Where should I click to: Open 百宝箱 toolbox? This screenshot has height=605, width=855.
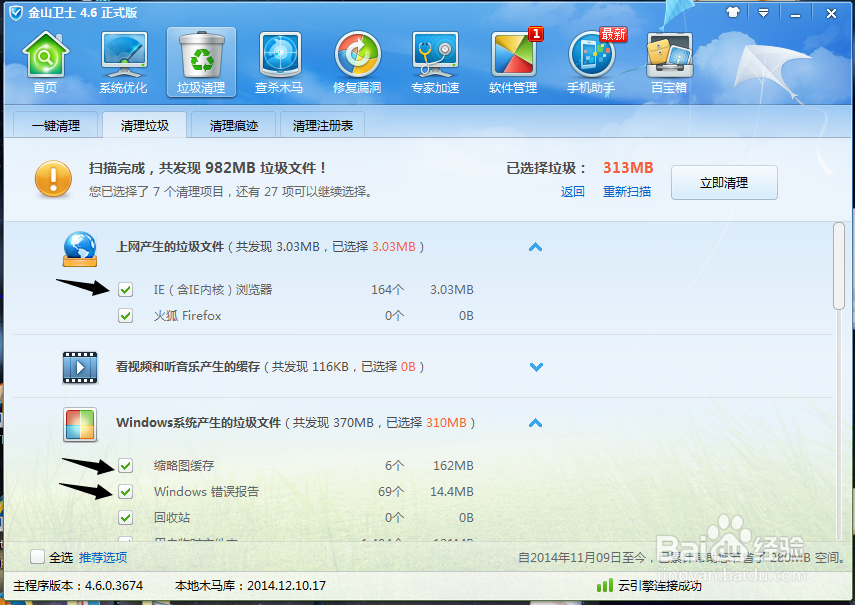point(669,63)
